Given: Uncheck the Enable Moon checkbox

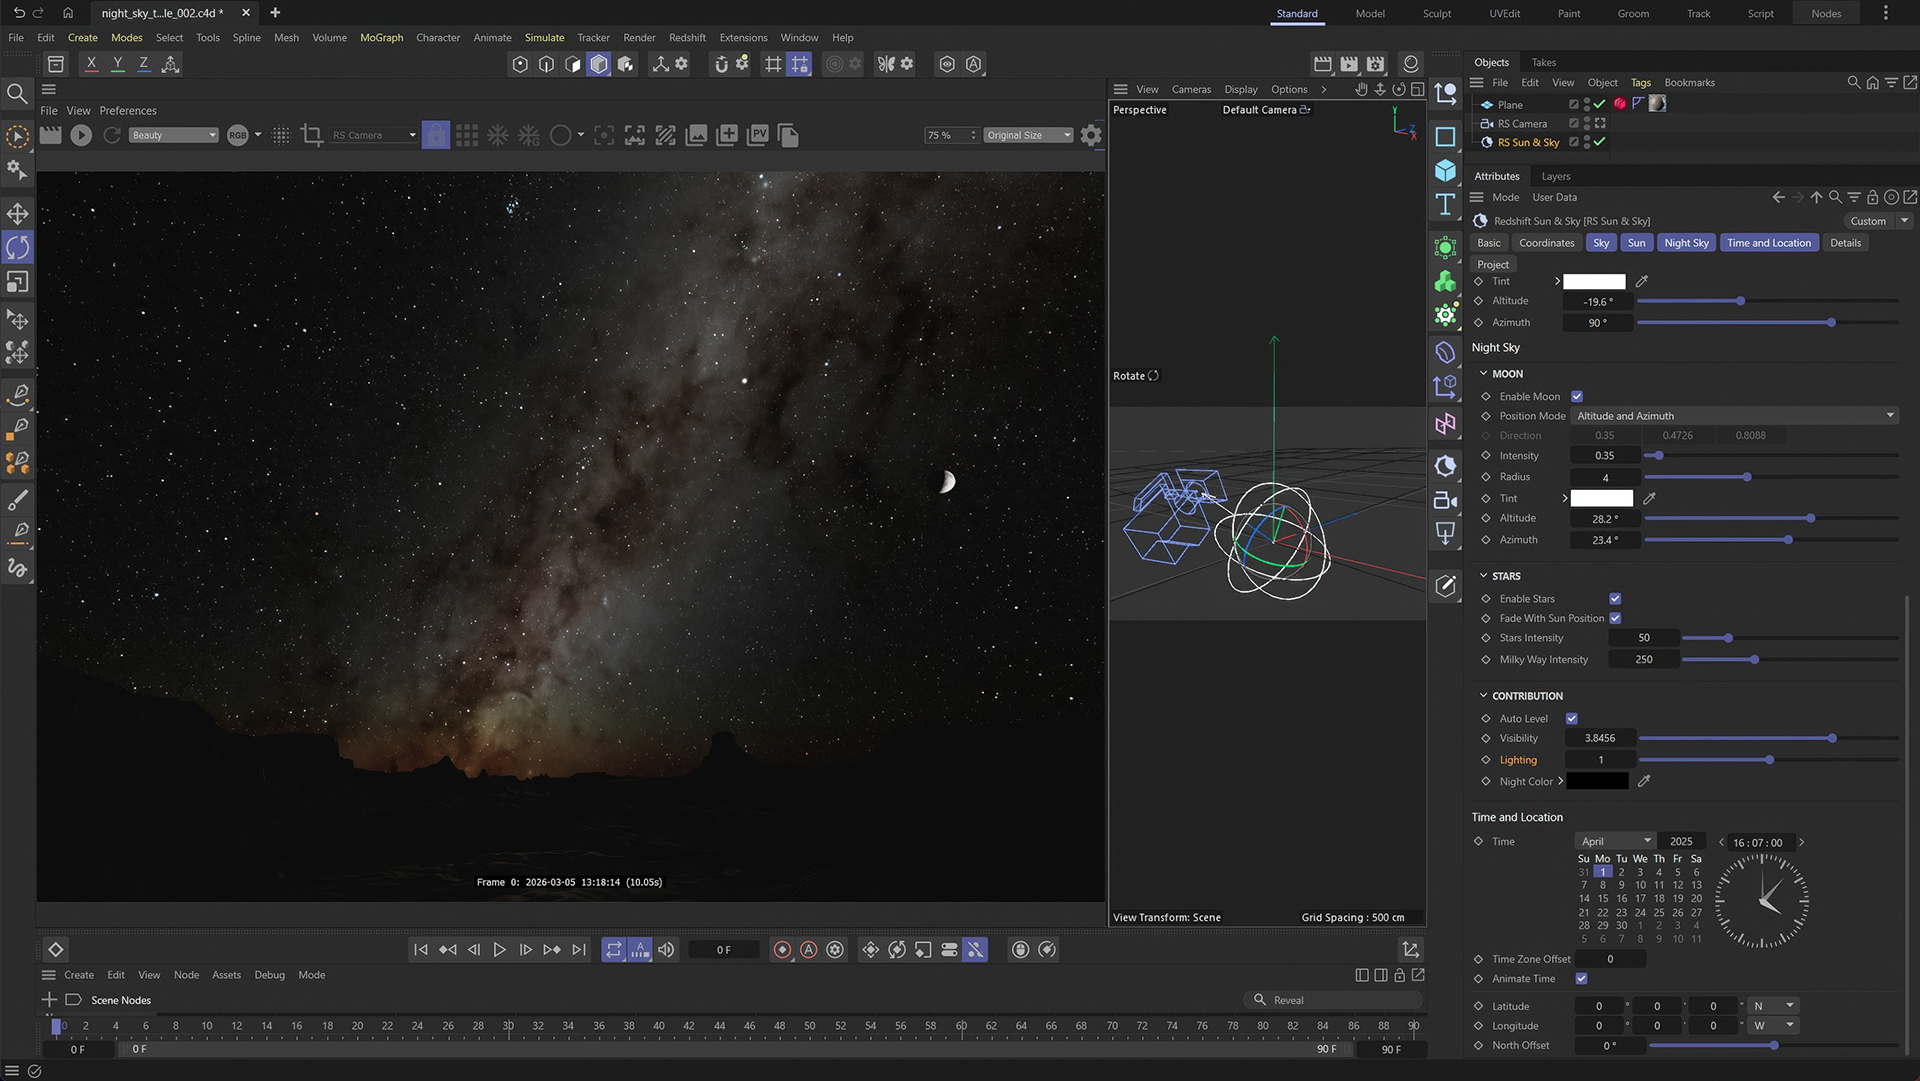Looking at the screenshot, I should click(1576, 396).
